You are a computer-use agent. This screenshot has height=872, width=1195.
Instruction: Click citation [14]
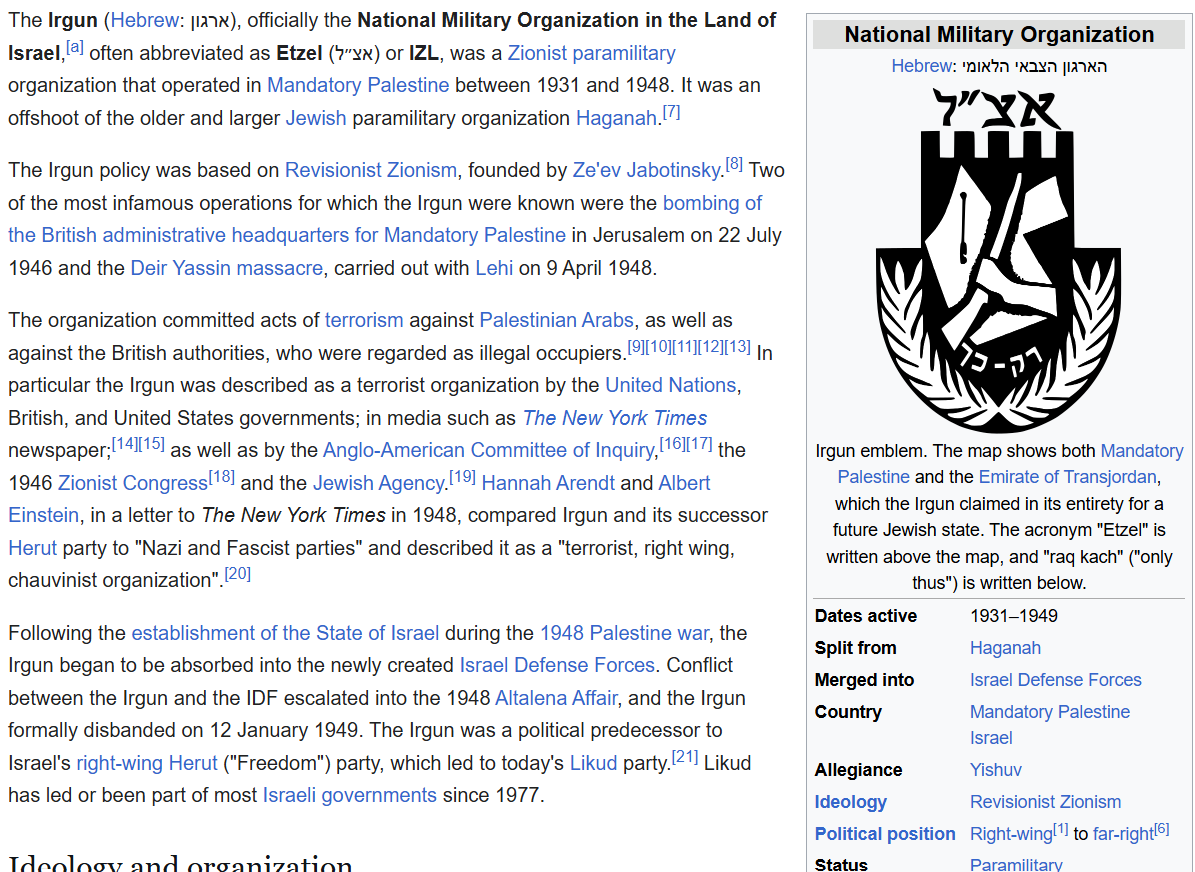coord(125,444)
